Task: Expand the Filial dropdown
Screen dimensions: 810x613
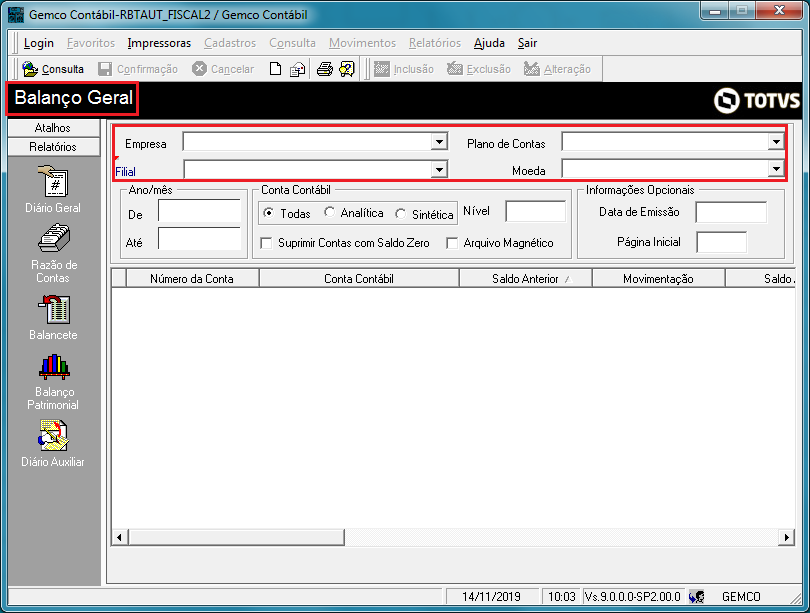Action: 439,169
